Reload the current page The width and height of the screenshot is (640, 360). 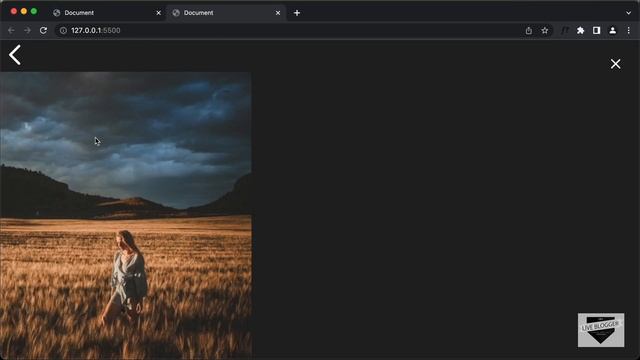(x=43, y=31)
